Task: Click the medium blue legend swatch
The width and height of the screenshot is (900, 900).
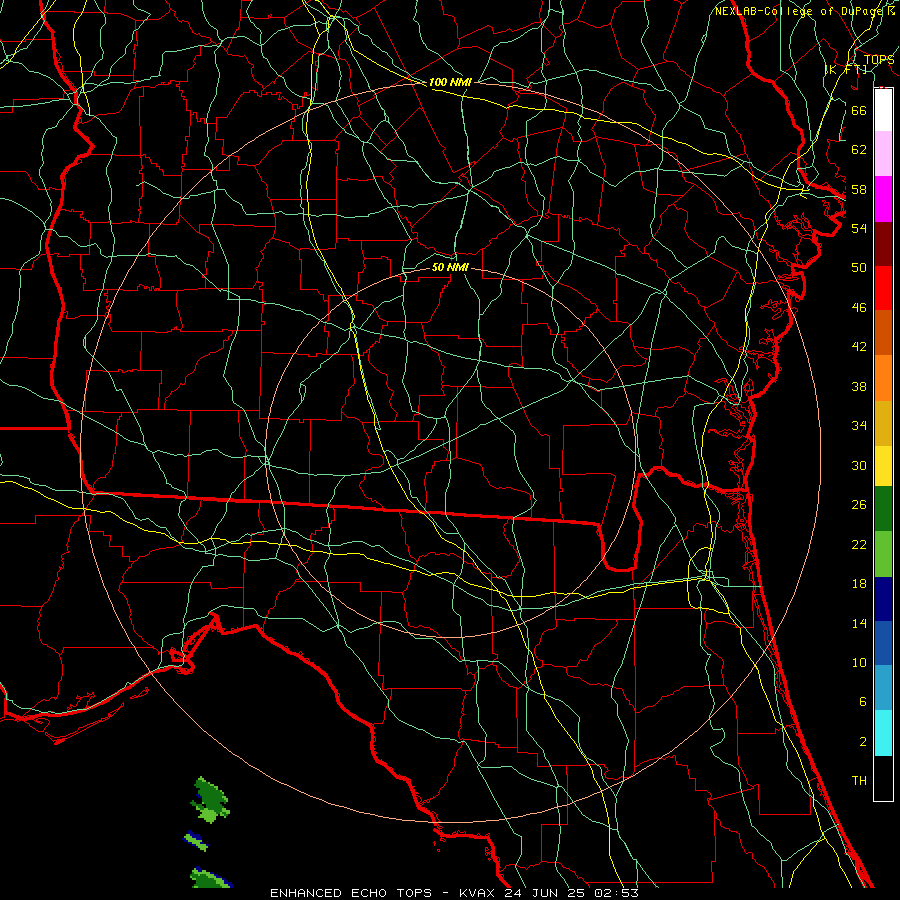Action: pyautogui.click(x=883, y=643)
